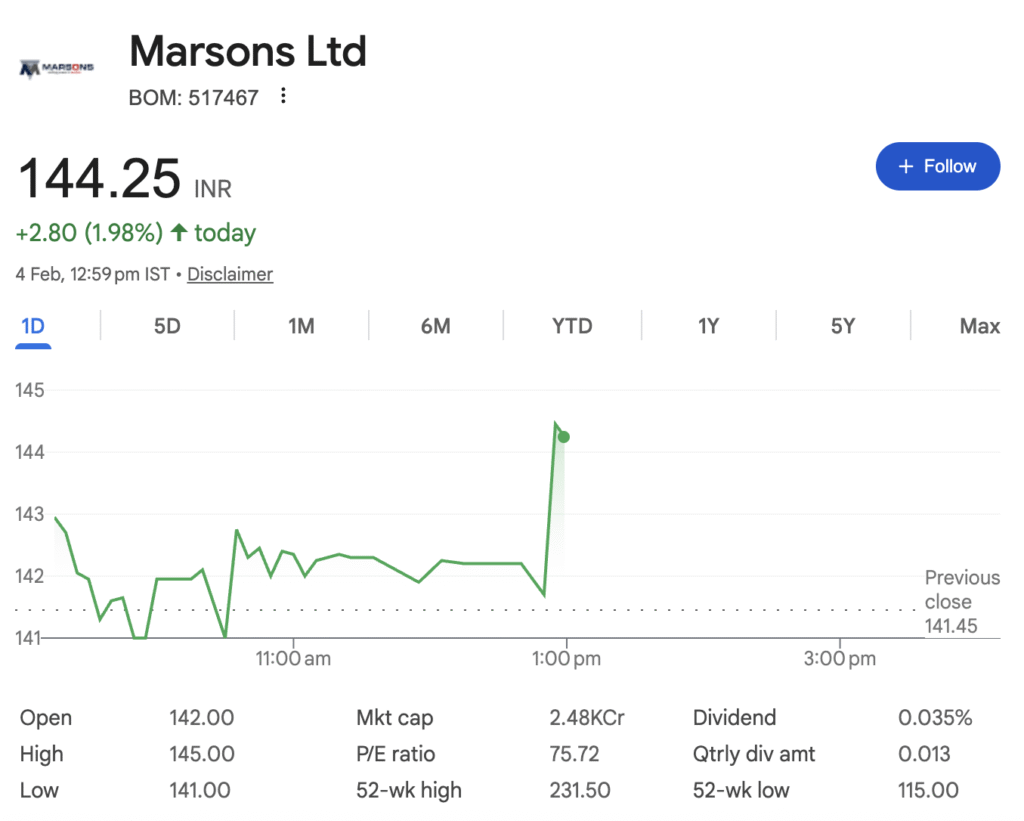The height and width of the screenshot is (821, 1024).
Task: Click the Dividend yield value 0.035%
Action: [935, 718]
